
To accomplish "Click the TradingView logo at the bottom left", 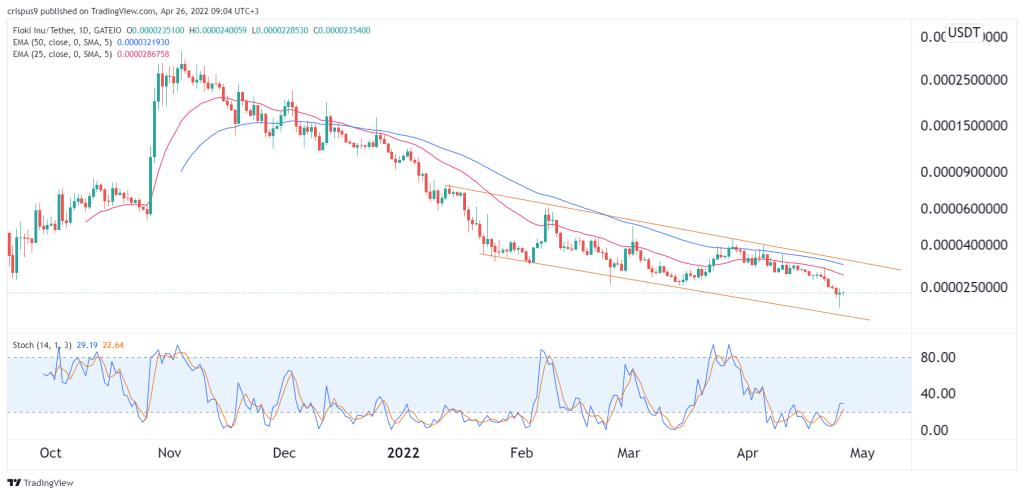I will (40, 483).
